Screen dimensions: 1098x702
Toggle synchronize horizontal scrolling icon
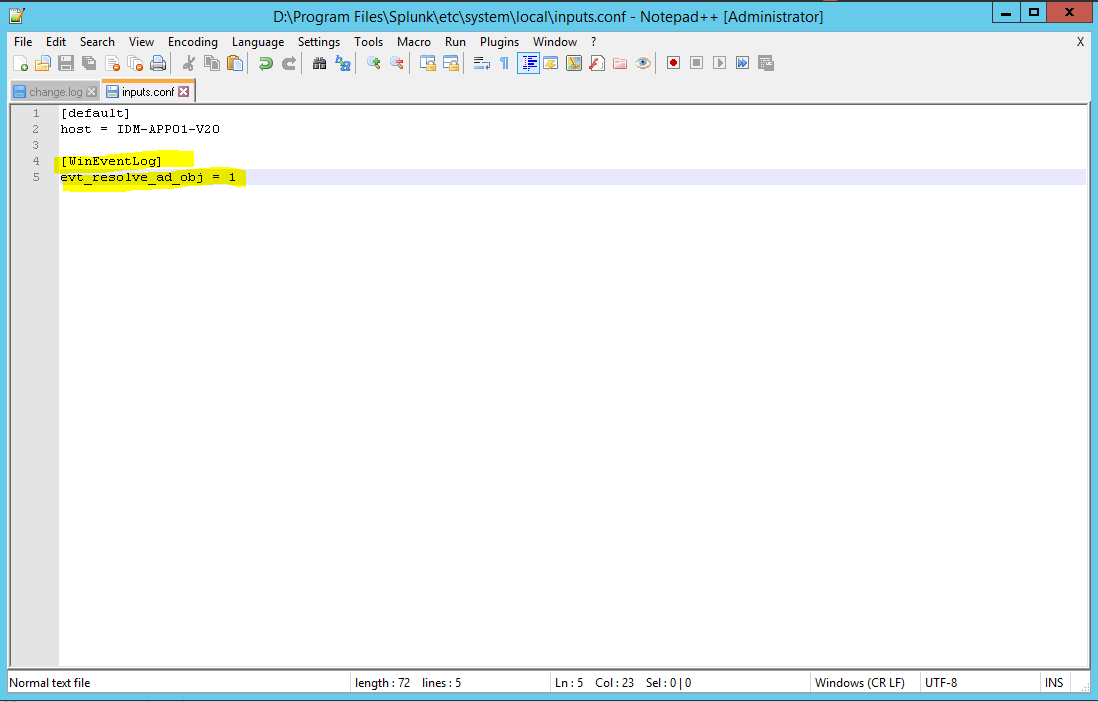tap(450, 64)
